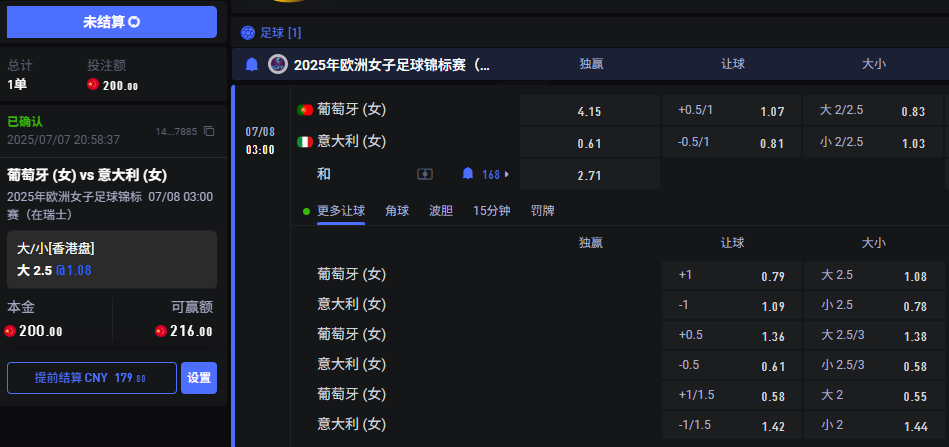Click the Portugal flag icon
The image size is (949, 447).
coord(305,110)
